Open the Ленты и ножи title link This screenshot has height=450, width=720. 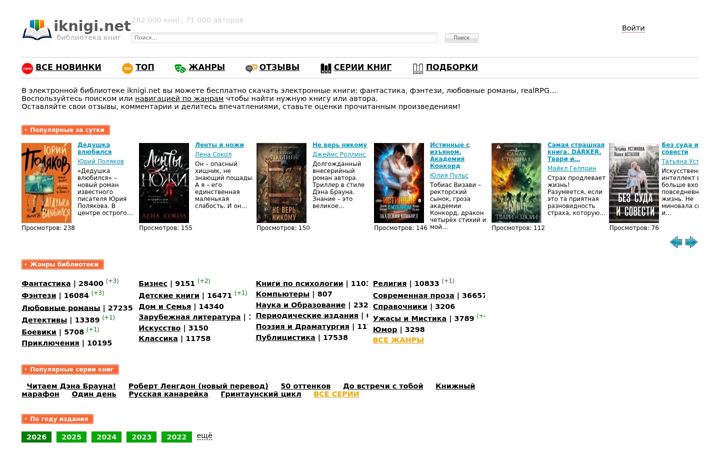(219, 145)
